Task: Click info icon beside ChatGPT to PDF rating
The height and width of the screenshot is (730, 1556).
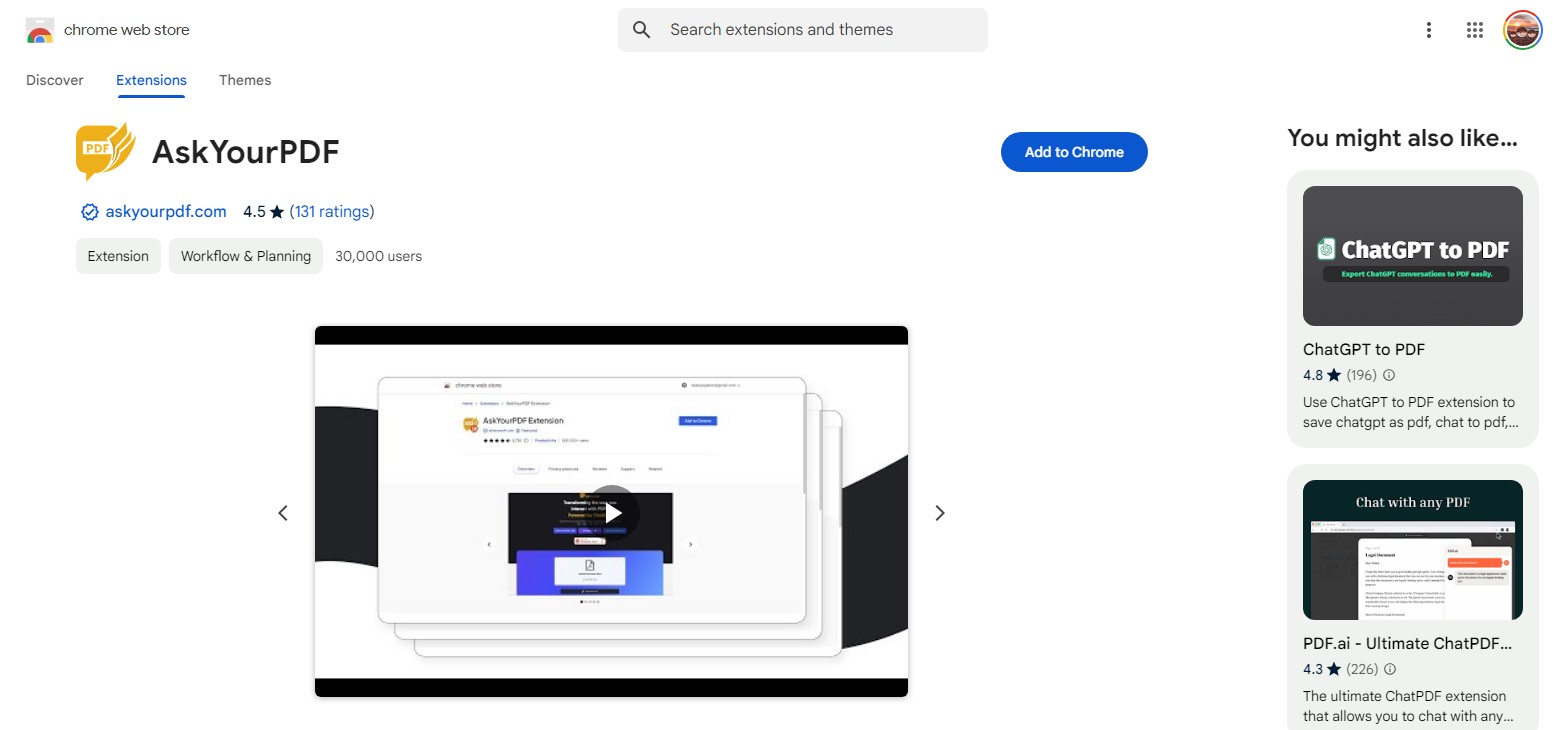Action: (1389, 376)
